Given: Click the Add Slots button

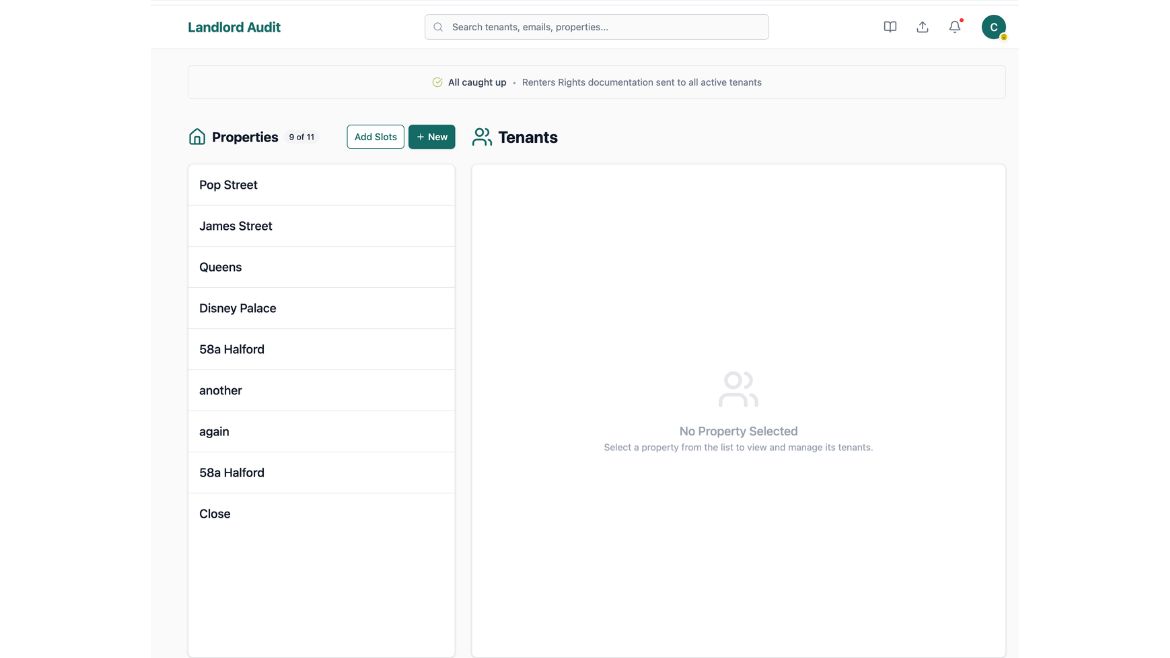Looking at the screenshot, I should (x=375, y=137).
